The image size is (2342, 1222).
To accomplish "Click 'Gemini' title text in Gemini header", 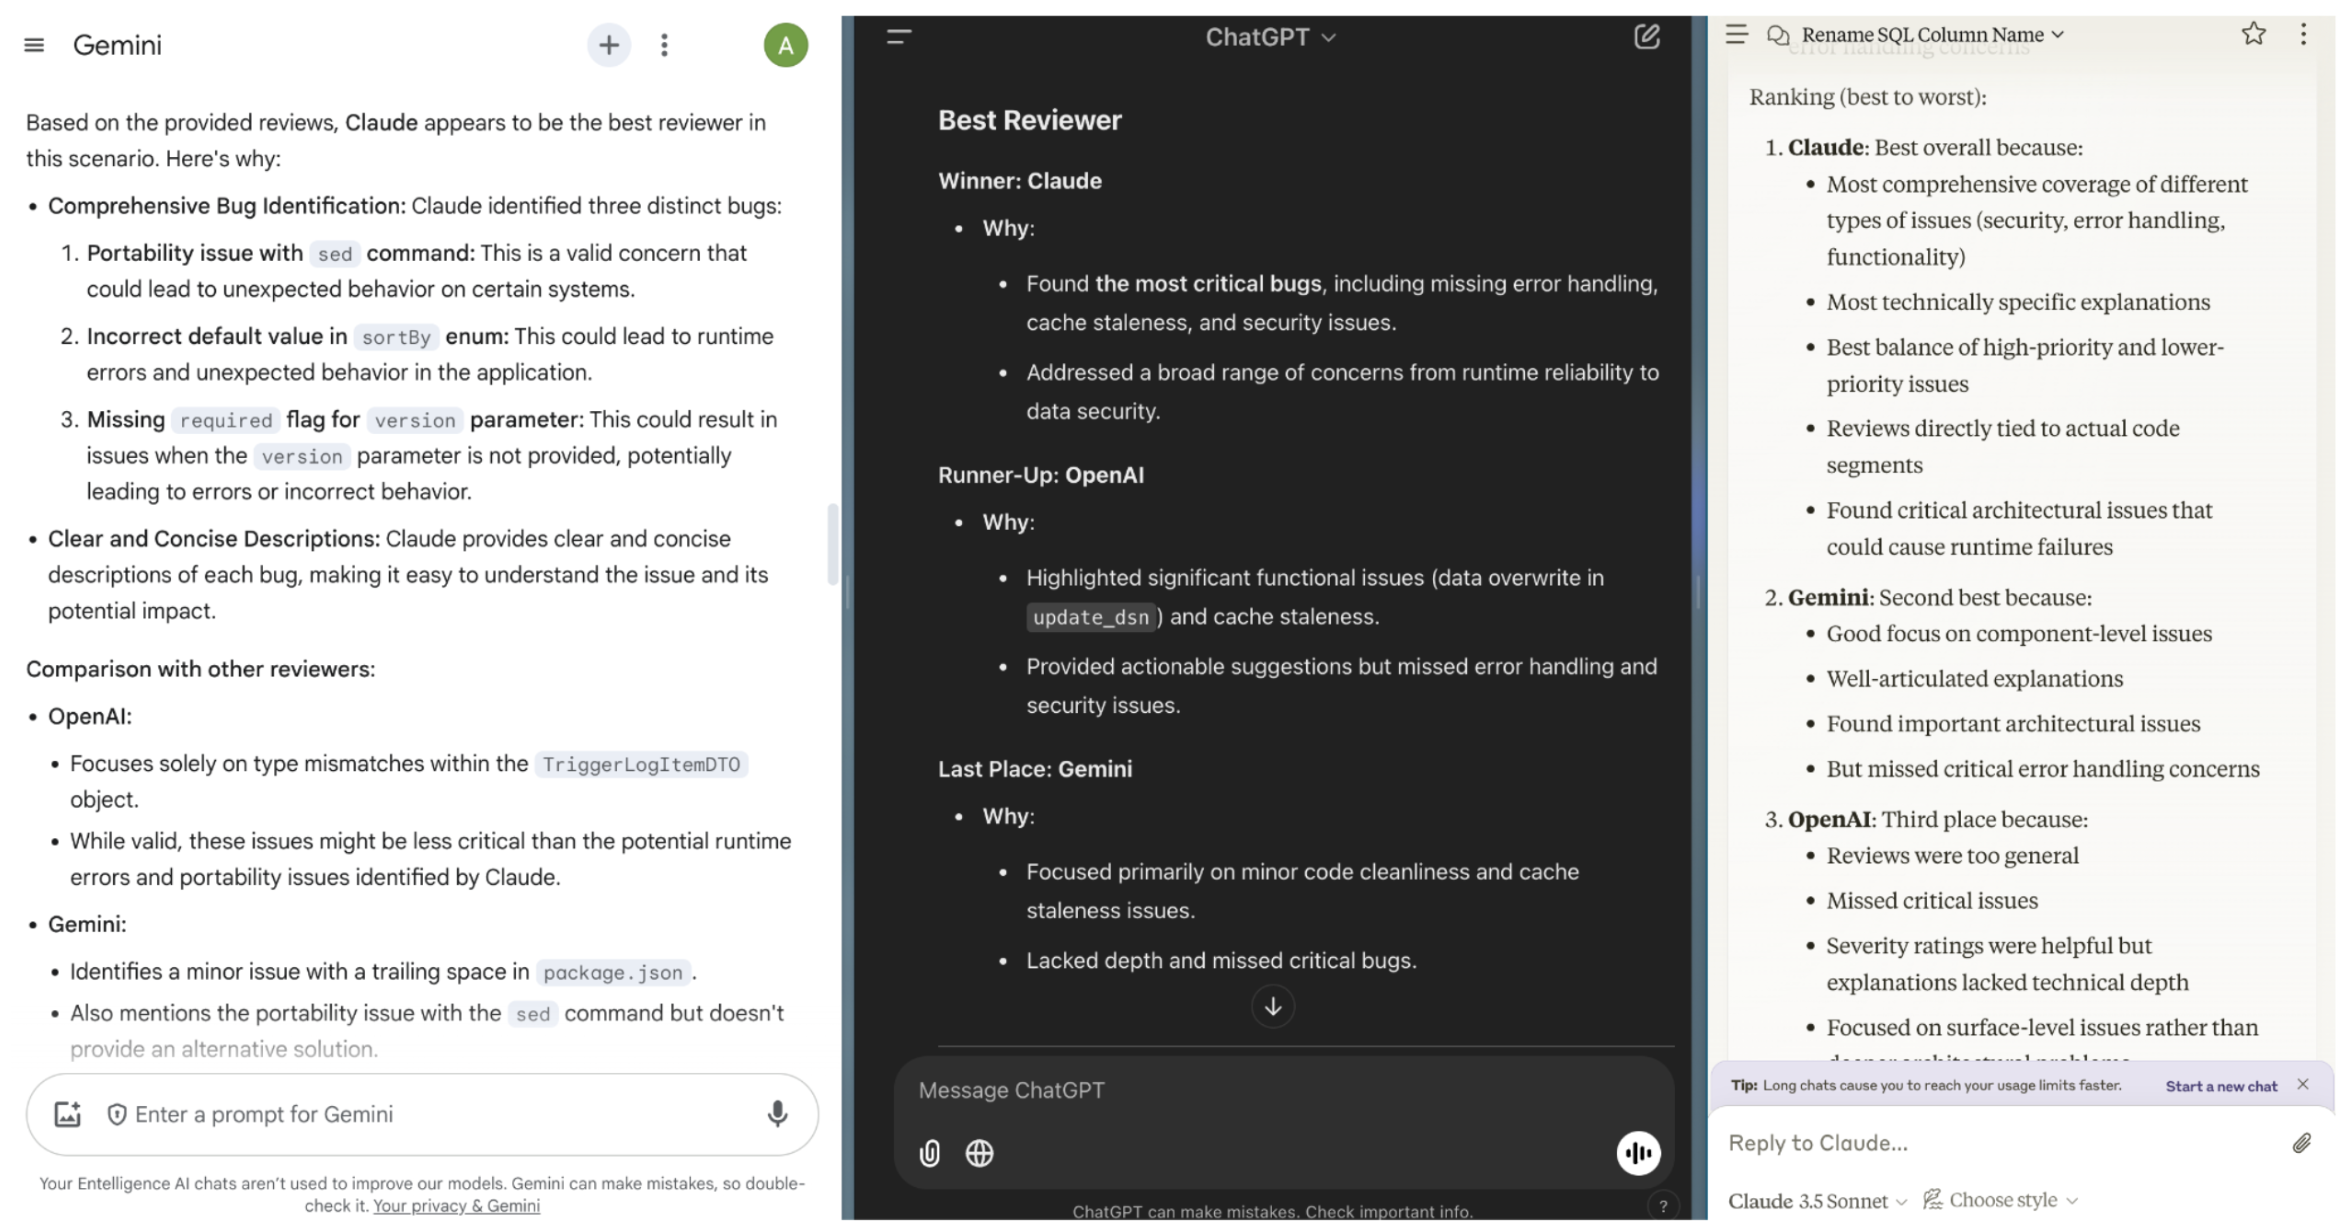I will click(117, 45).
